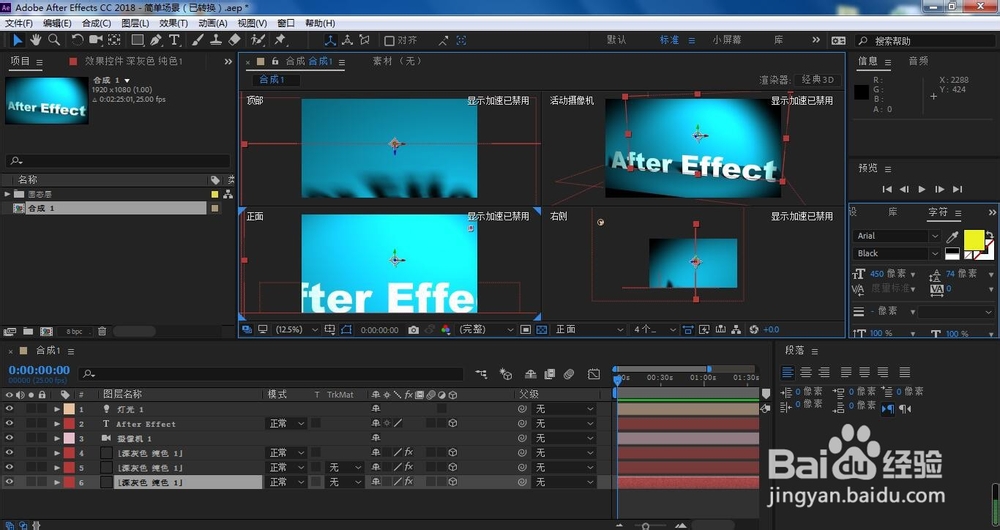Open channel and color management settings icon
Image resolution: width=1000 pixels, height=530 pixels.
pos(446,330)
